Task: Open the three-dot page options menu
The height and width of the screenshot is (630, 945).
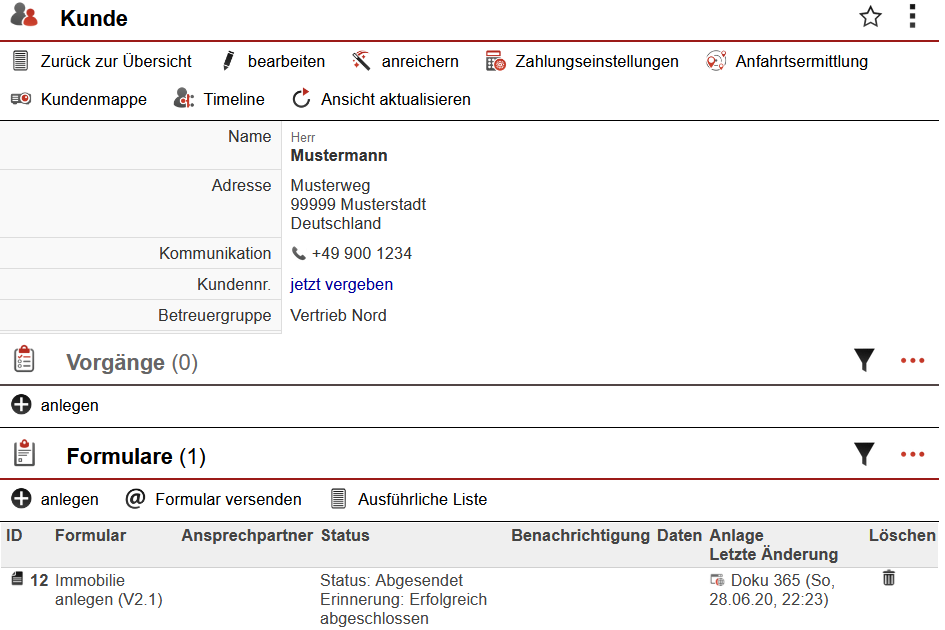Action: [912, 16]
